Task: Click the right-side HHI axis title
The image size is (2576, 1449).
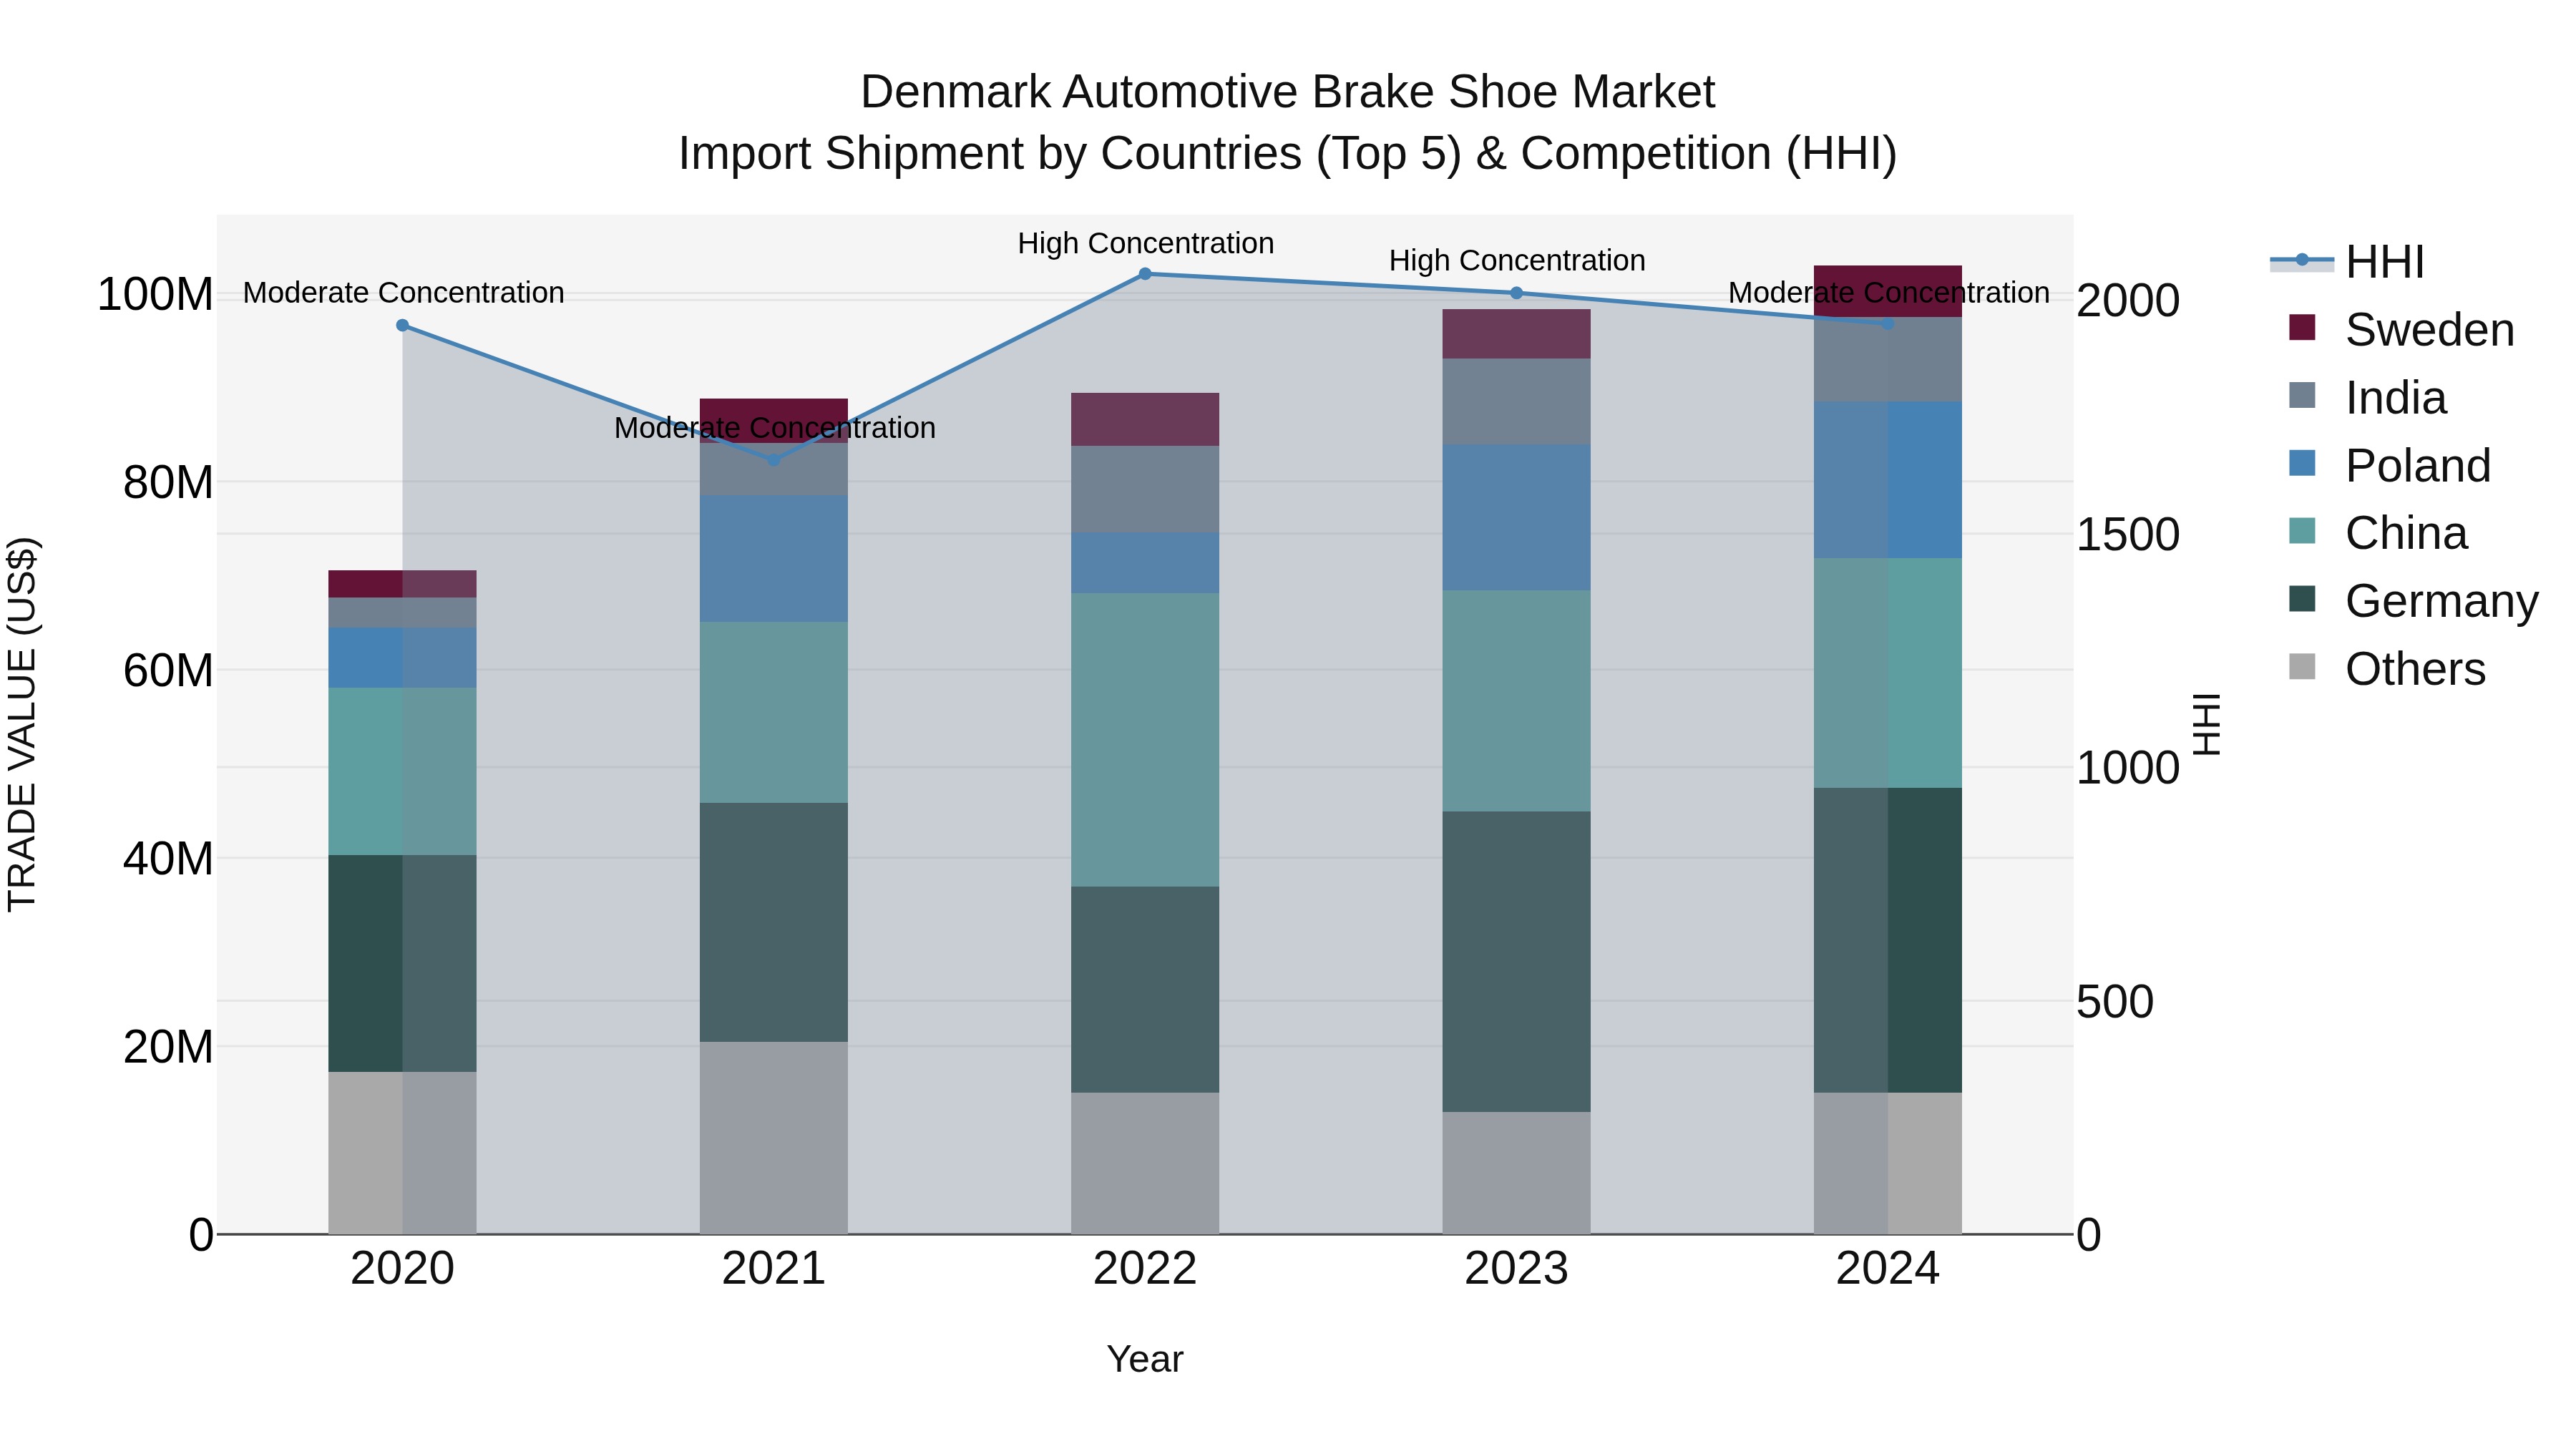Action: (2206, 724)
